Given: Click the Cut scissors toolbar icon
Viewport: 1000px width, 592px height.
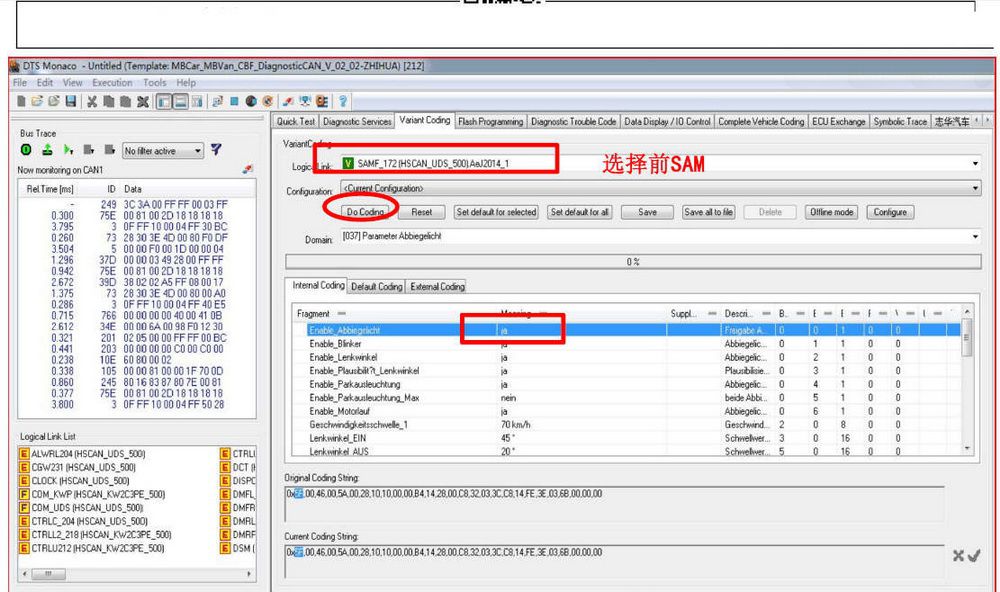Looking at the screenshot, I should (92, 101).
